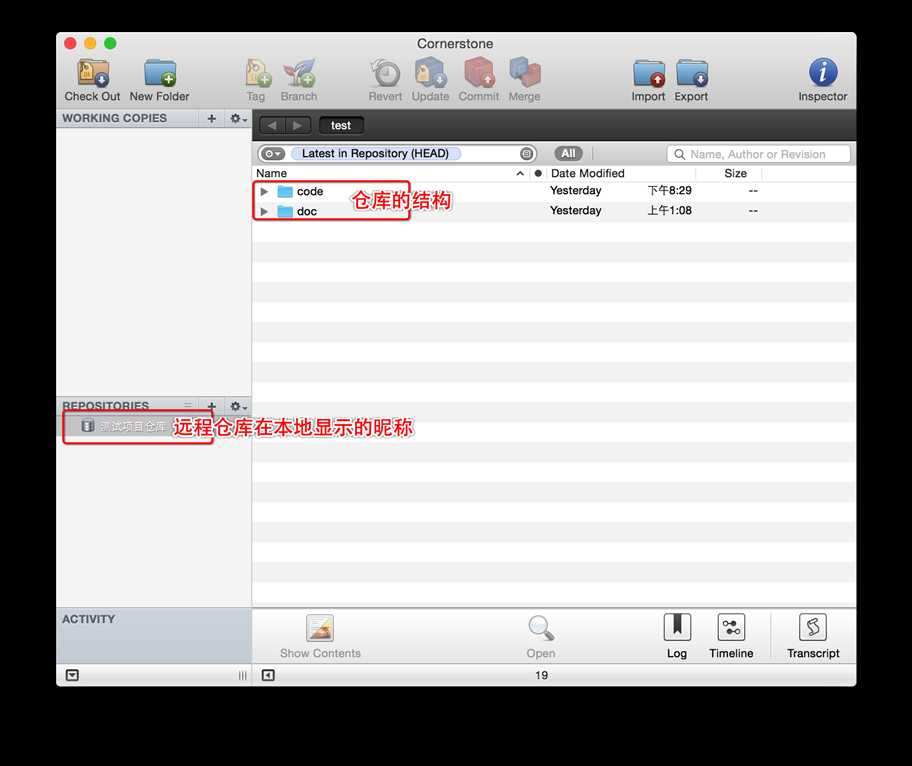Click the WORKING COPIES header
The width and height of the screenshot is (912, 766).
pyautogui.click(x=115, y=118)
